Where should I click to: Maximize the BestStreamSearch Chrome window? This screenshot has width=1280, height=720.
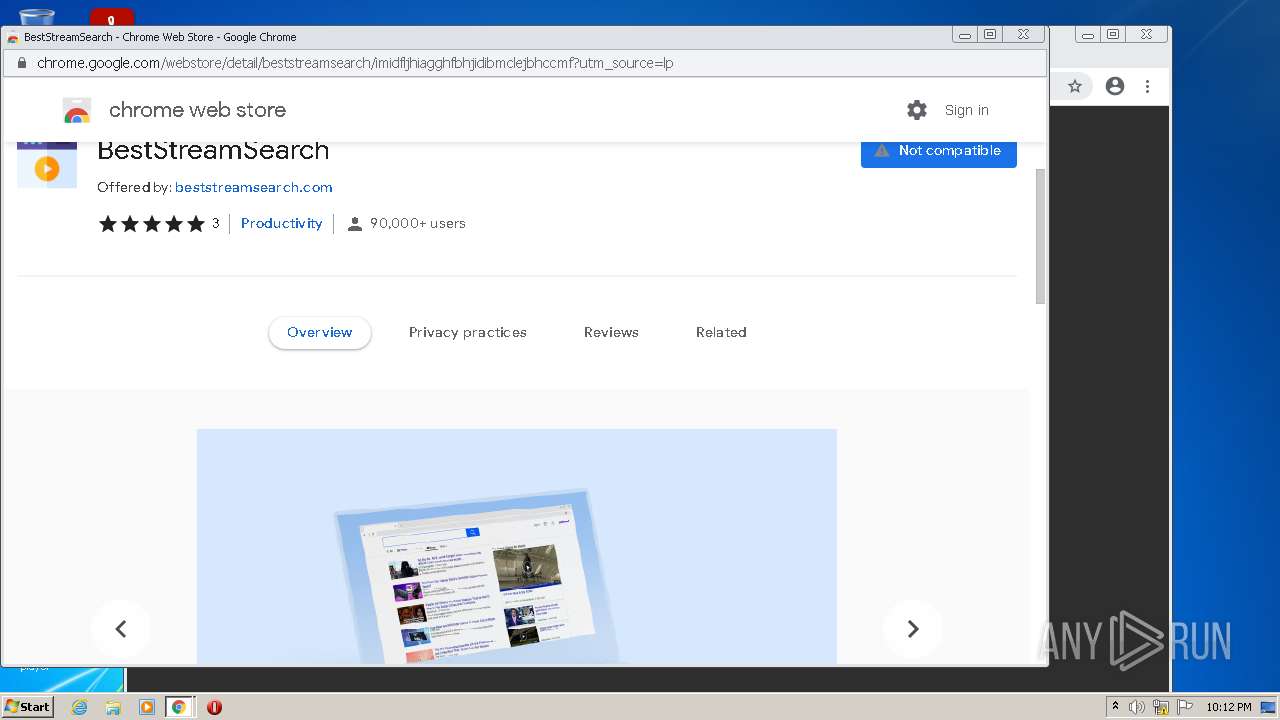point(990,35)
